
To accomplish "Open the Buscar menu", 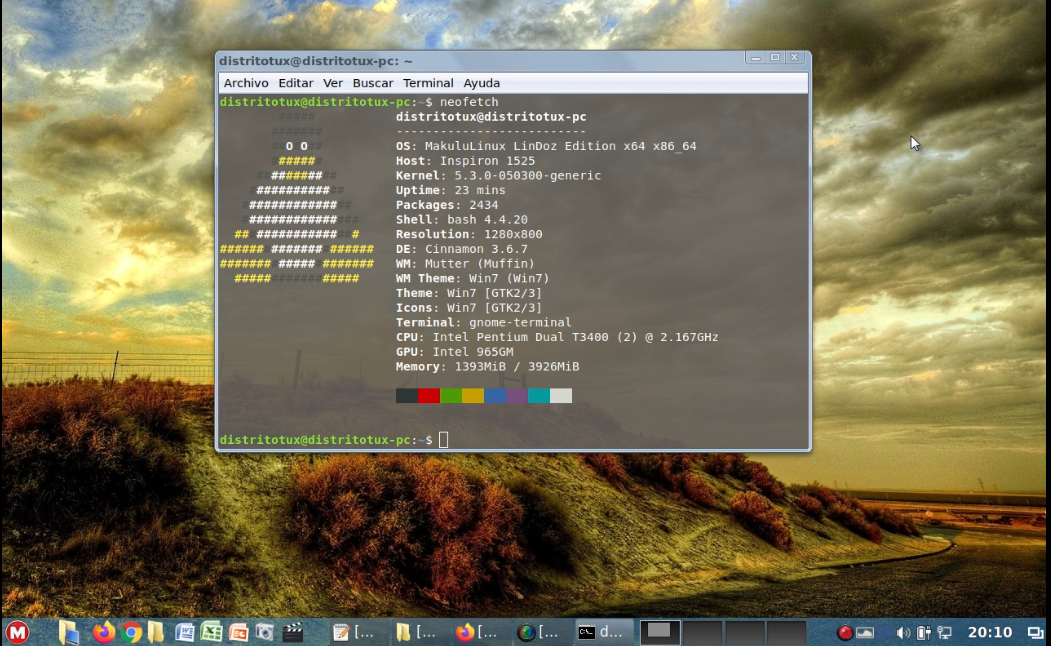I will [373, 83].
